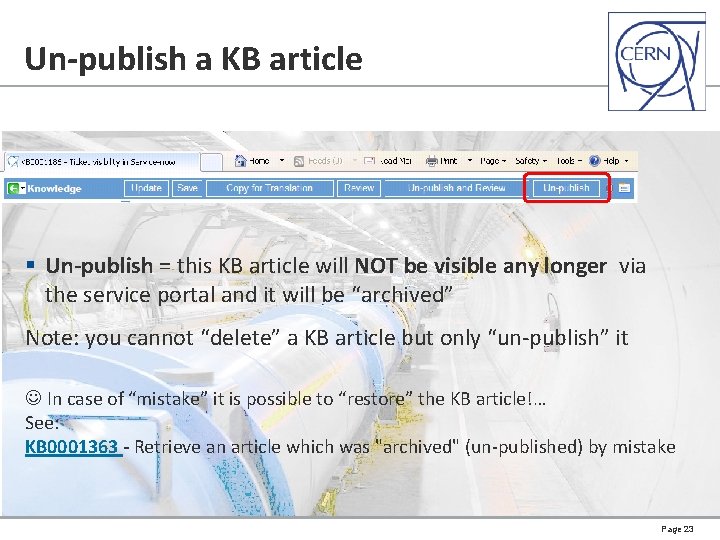The height and width of the screenshot is (540, 720).
Task: Click the Home icon in browser toolbar
Action: pyautogui.click(x=240, y=161)
